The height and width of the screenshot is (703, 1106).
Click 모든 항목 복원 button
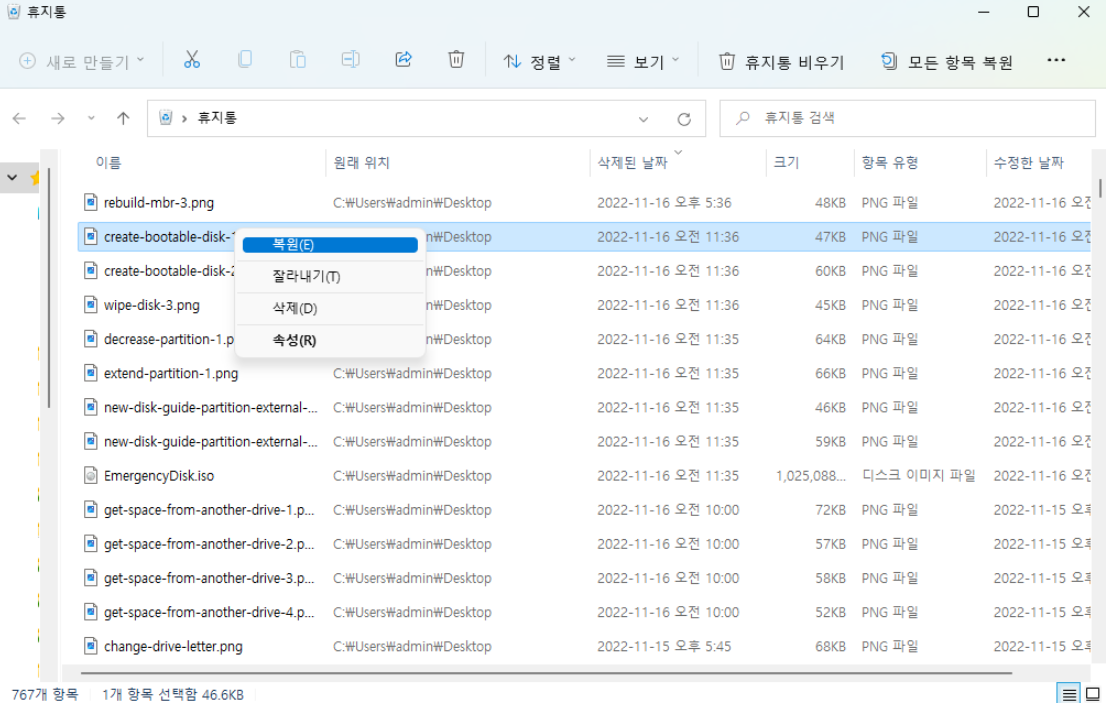[x=946, y=61]
